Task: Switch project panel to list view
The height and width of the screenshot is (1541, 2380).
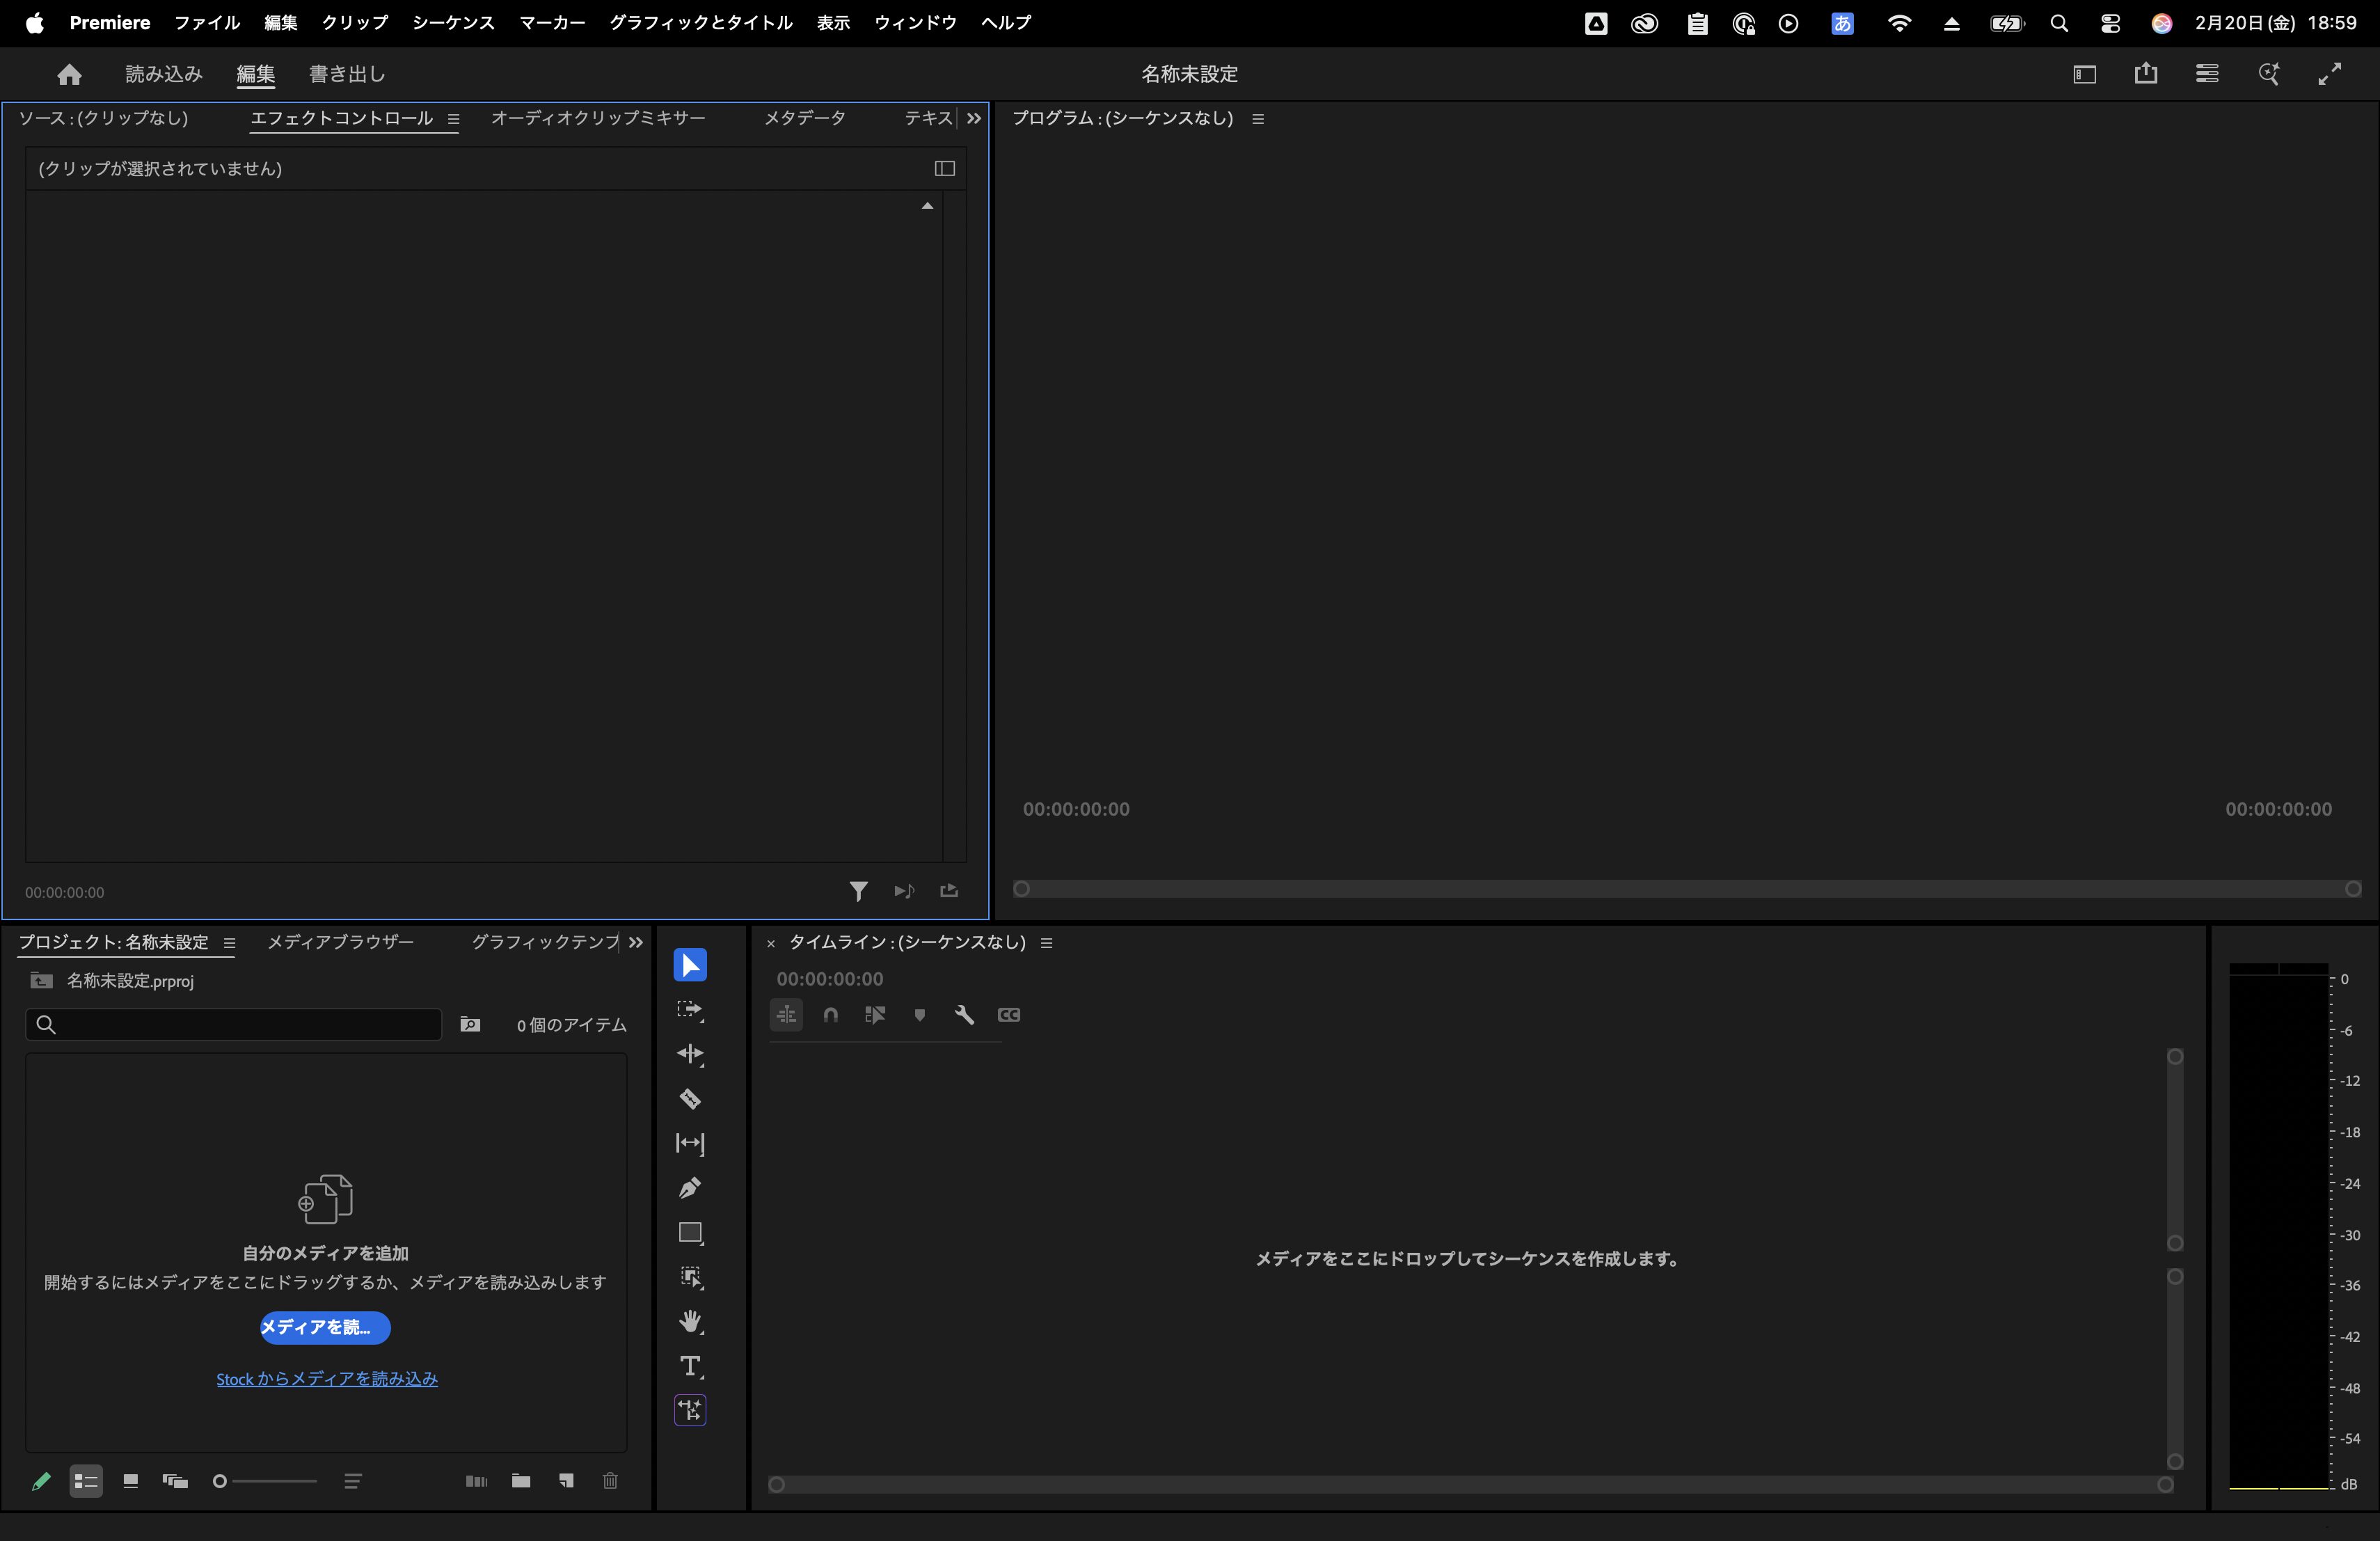Action: point(86,1481)
